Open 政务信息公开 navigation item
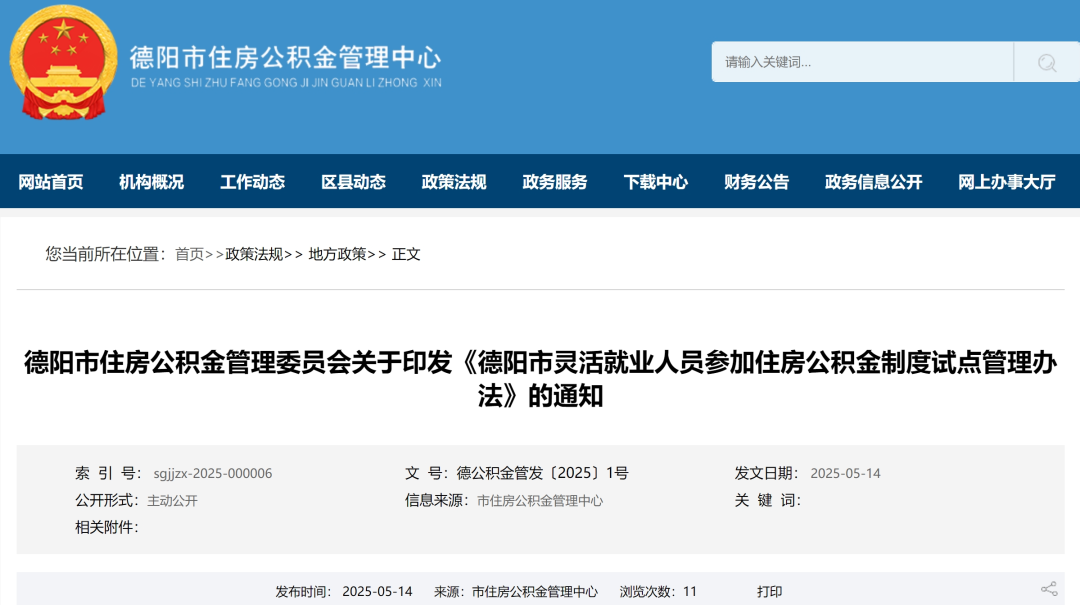 pyautogui.click(x=873, y=182)
